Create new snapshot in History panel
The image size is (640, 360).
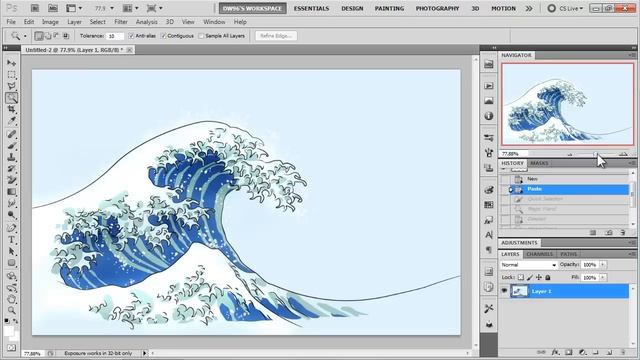pos(609,233)
